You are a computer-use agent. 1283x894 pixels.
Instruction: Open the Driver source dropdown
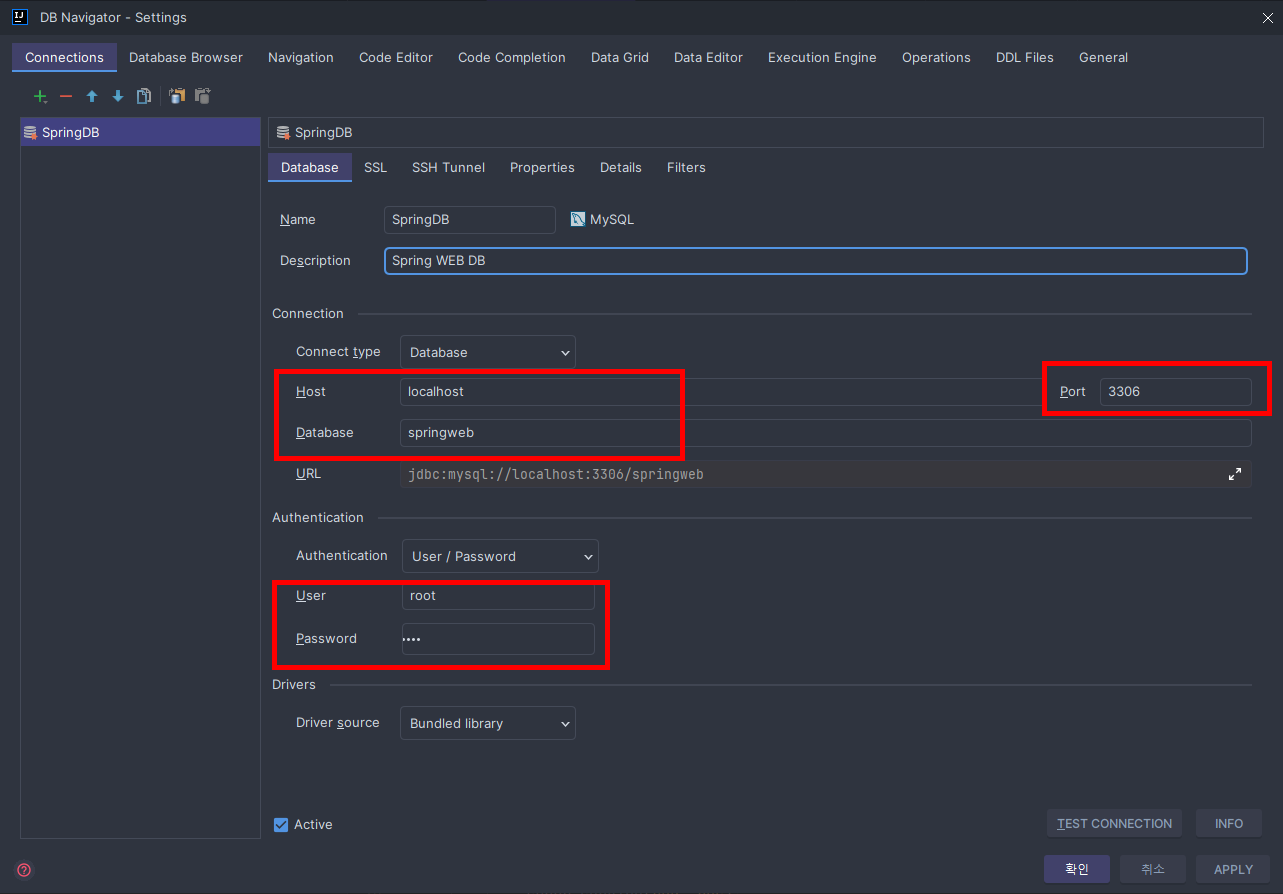pos(488,723)
